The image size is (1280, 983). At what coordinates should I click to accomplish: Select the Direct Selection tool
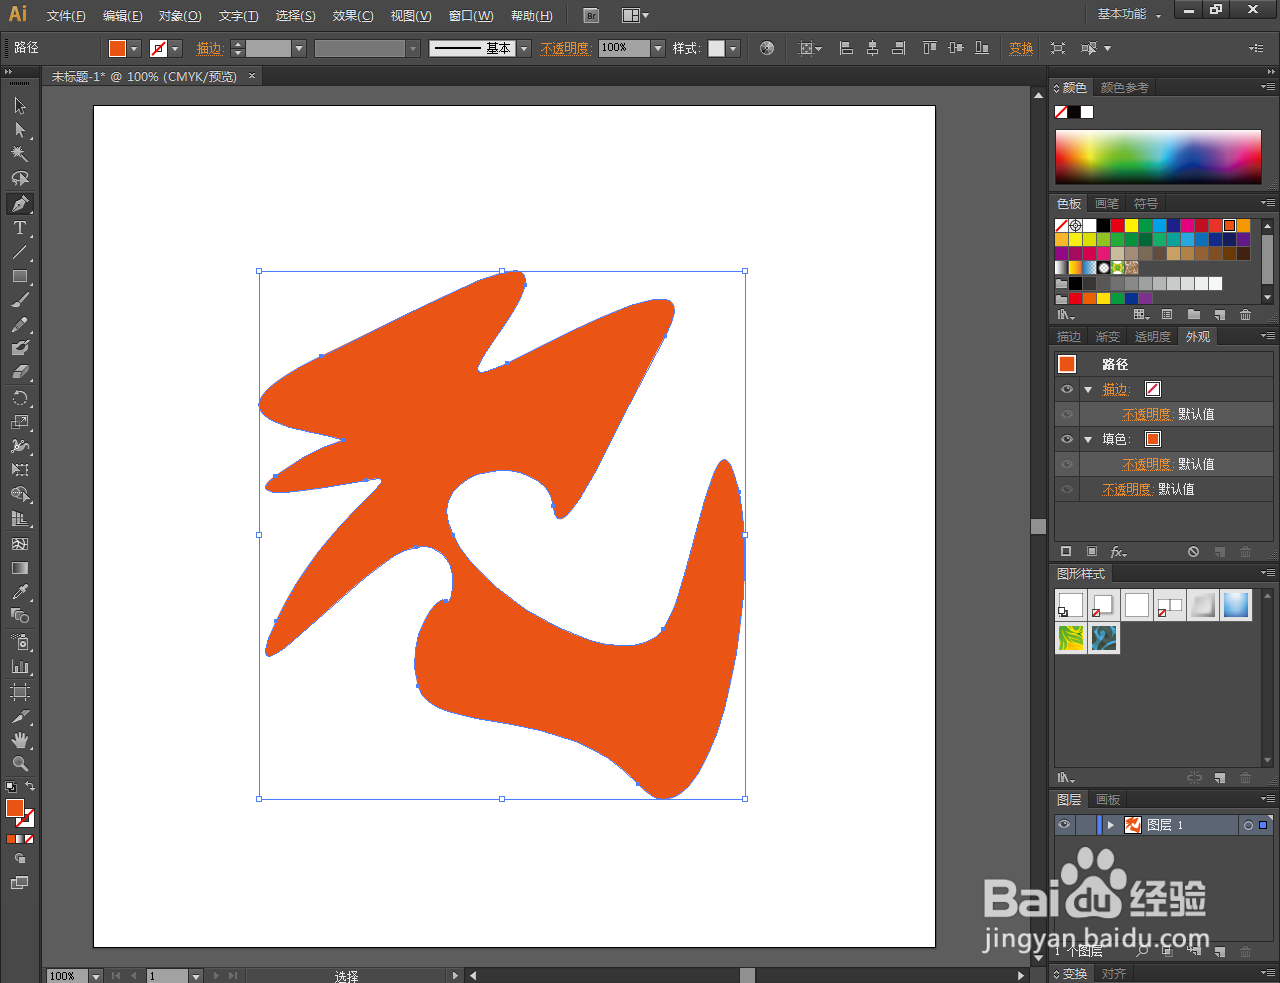tap(19, 130)
